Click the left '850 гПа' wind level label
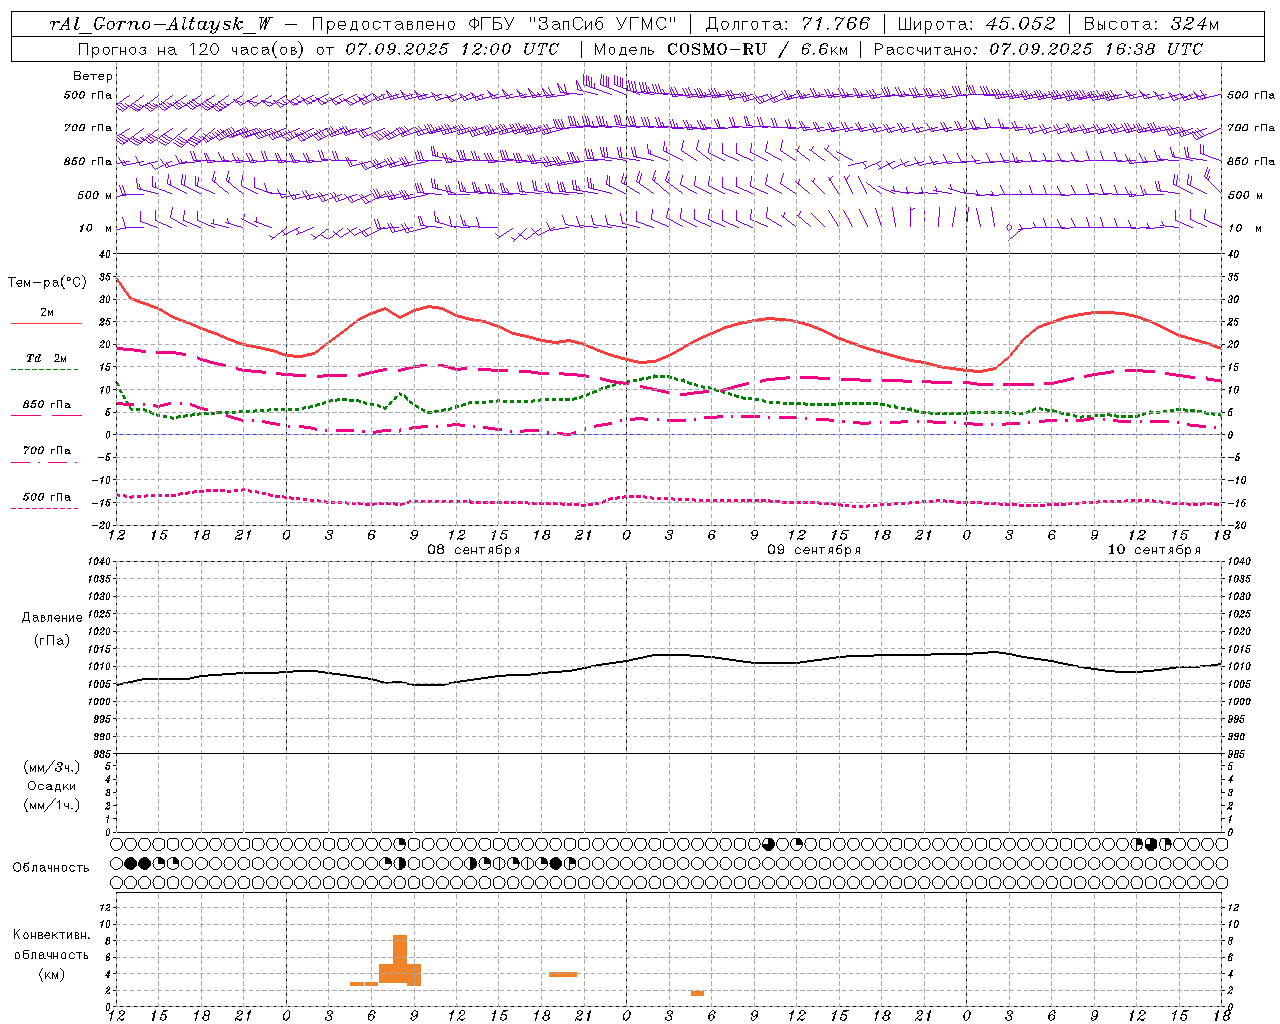 coord(88,161)
